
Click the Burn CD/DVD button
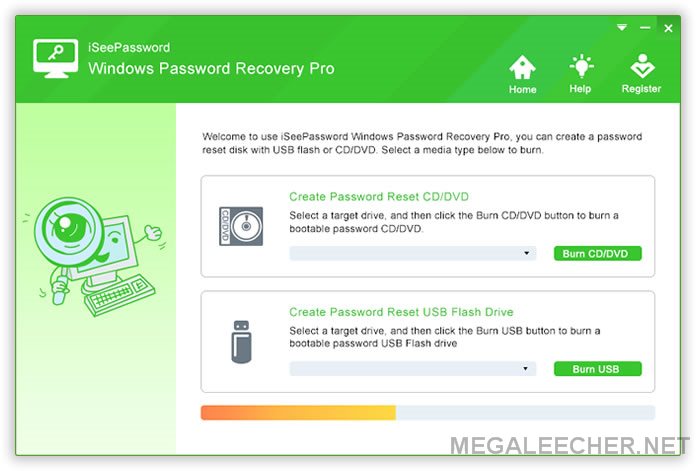click(597, 253)
